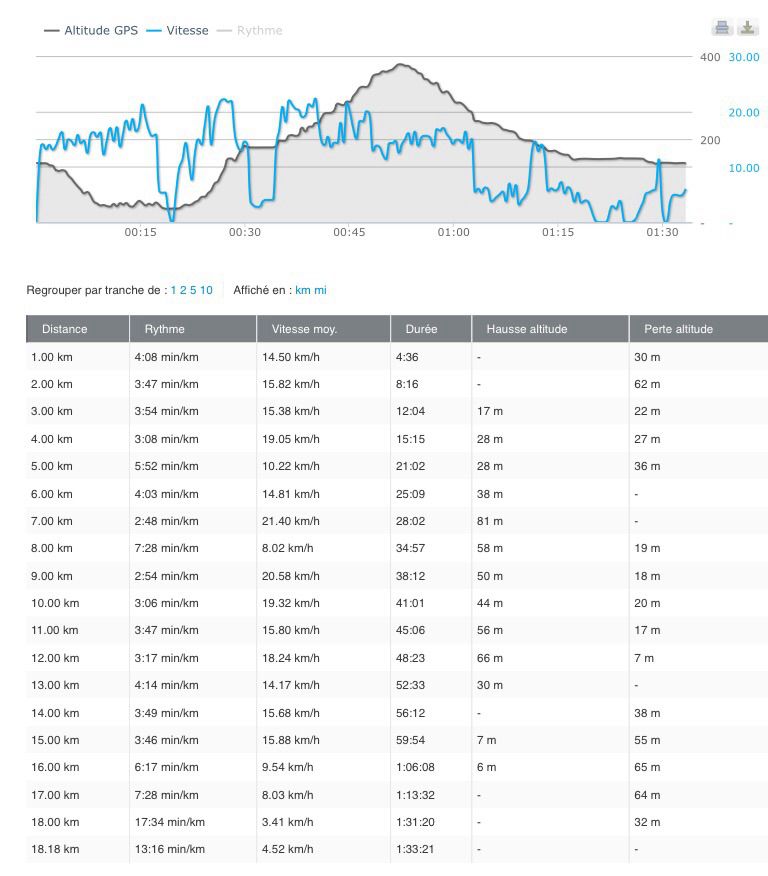Group splits by 10 km
Image resolution: width=768 pixels, height=876 pixels.
[x=206, y=291]
